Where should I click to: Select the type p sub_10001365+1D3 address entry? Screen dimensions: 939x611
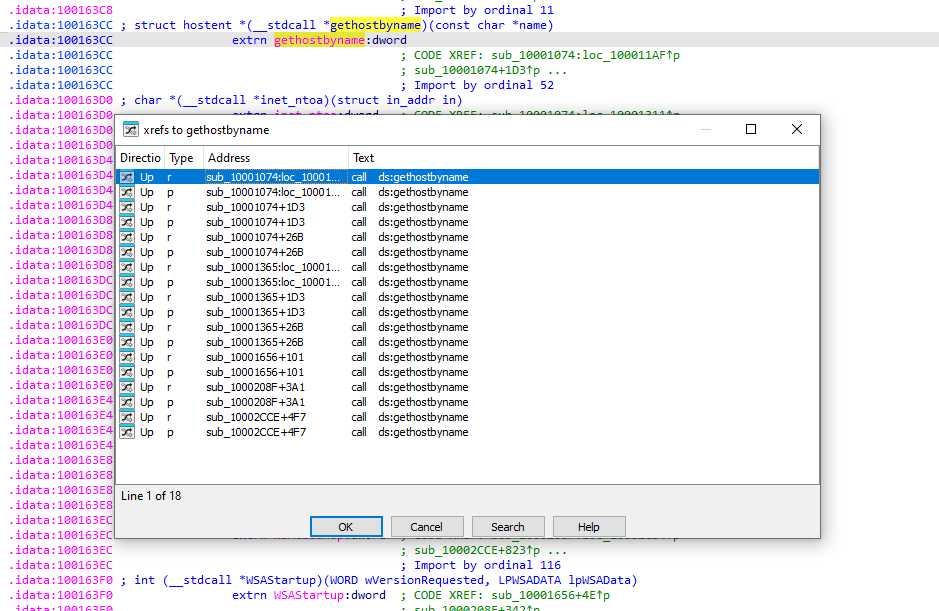(256, 312)
